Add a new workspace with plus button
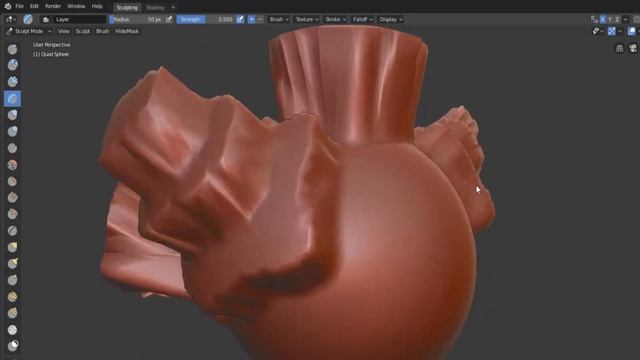640x360 pixels. pyautogui.click(x=173, y=7)
